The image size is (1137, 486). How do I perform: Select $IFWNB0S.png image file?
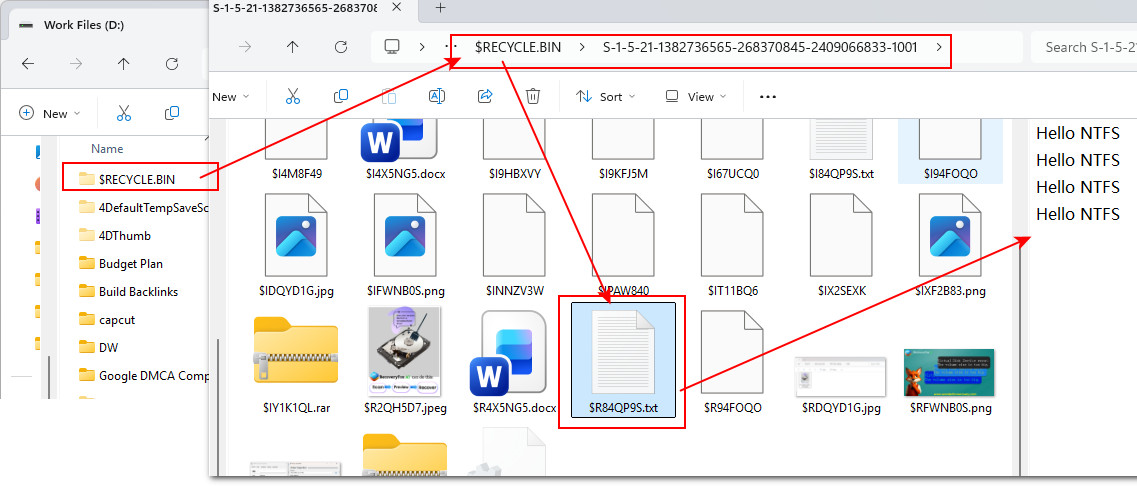[x=405, y=247]
